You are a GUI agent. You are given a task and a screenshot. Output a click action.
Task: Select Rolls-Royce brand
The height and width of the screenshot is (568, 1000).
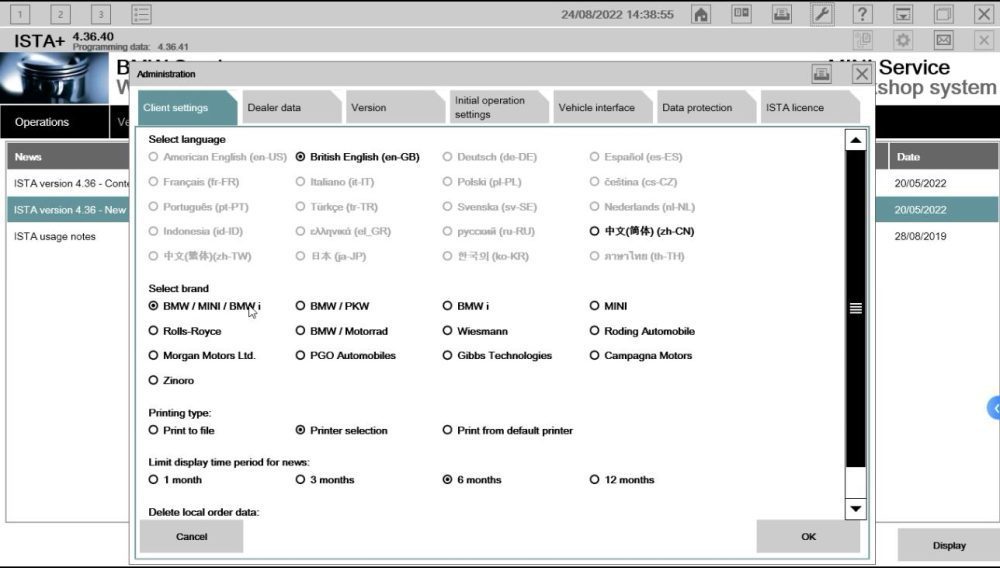click(x=185, y=331)
